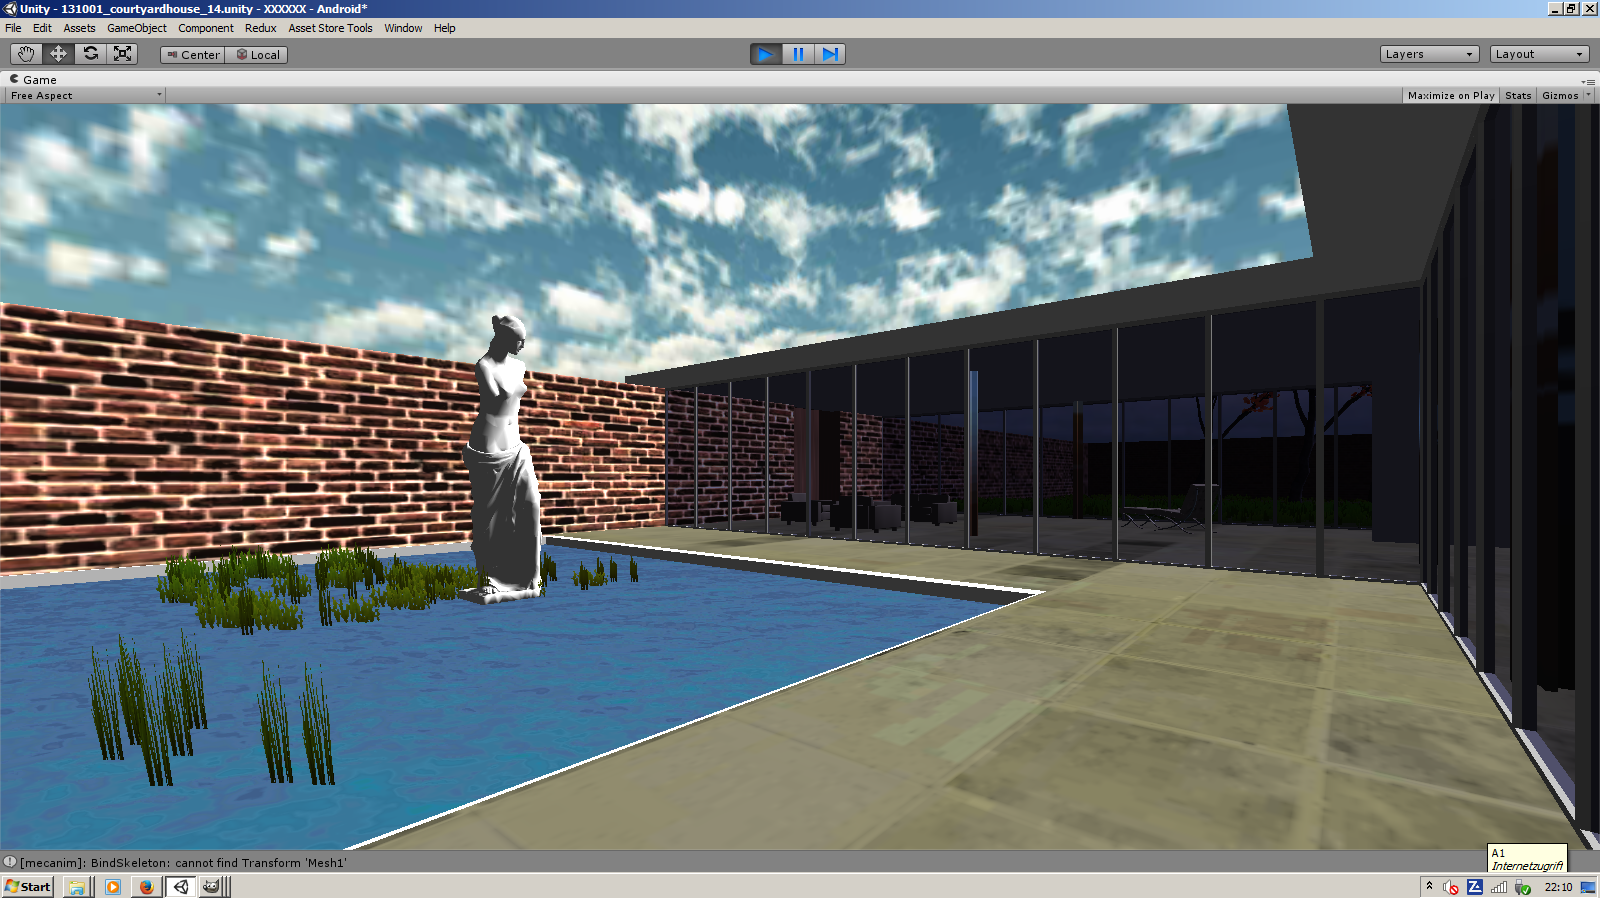Toggle handle orientation with the Local button

pyautogui.click(x=257, y=55)
